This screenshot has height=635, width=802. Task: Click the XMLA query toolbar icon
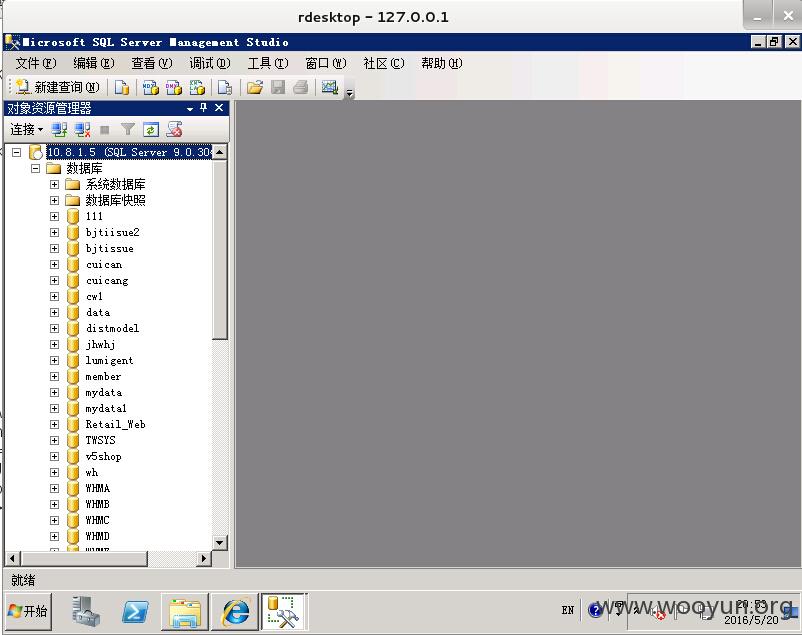197,87
